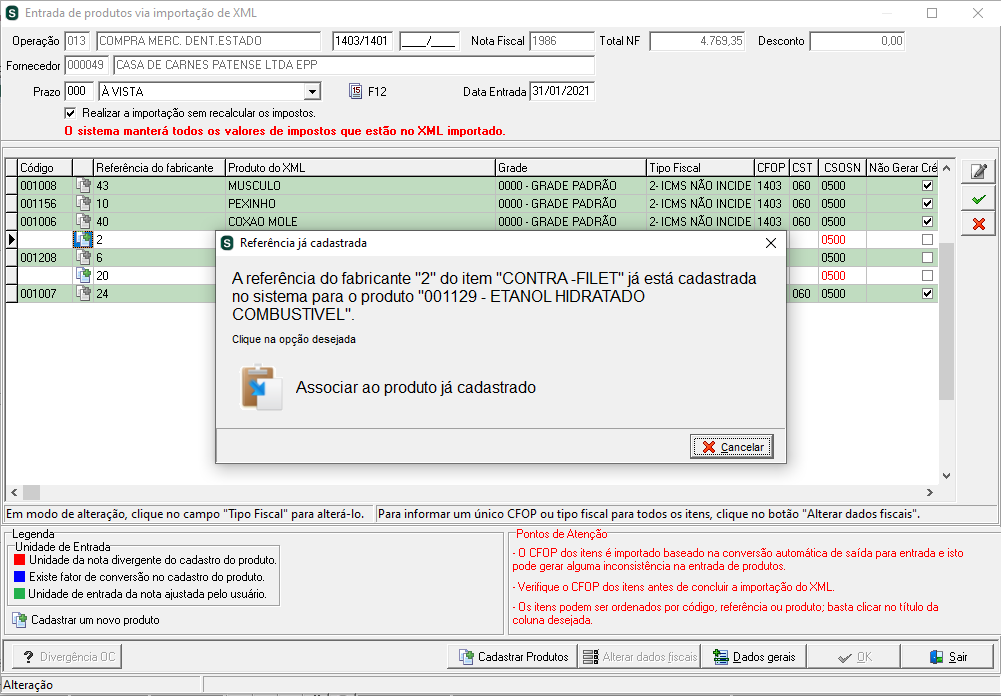Click the Alterar dados fiscais button
The image size is (1001, 696).
point(639,657)
